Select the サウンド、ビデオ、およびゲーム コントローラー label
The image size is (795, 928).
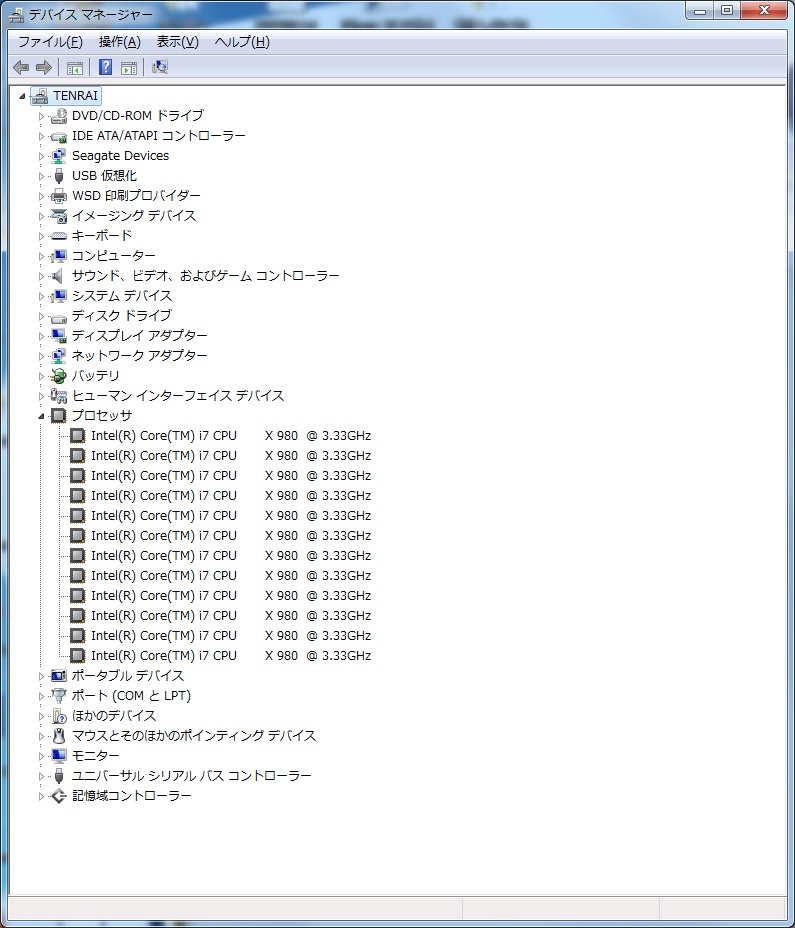(x=205, y=276)
